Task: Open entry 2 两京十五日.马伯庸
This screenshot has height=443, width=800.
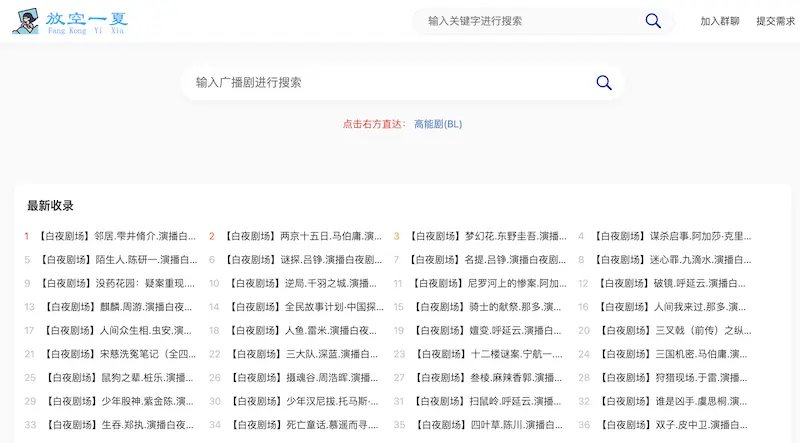Action: pos(303,236)
